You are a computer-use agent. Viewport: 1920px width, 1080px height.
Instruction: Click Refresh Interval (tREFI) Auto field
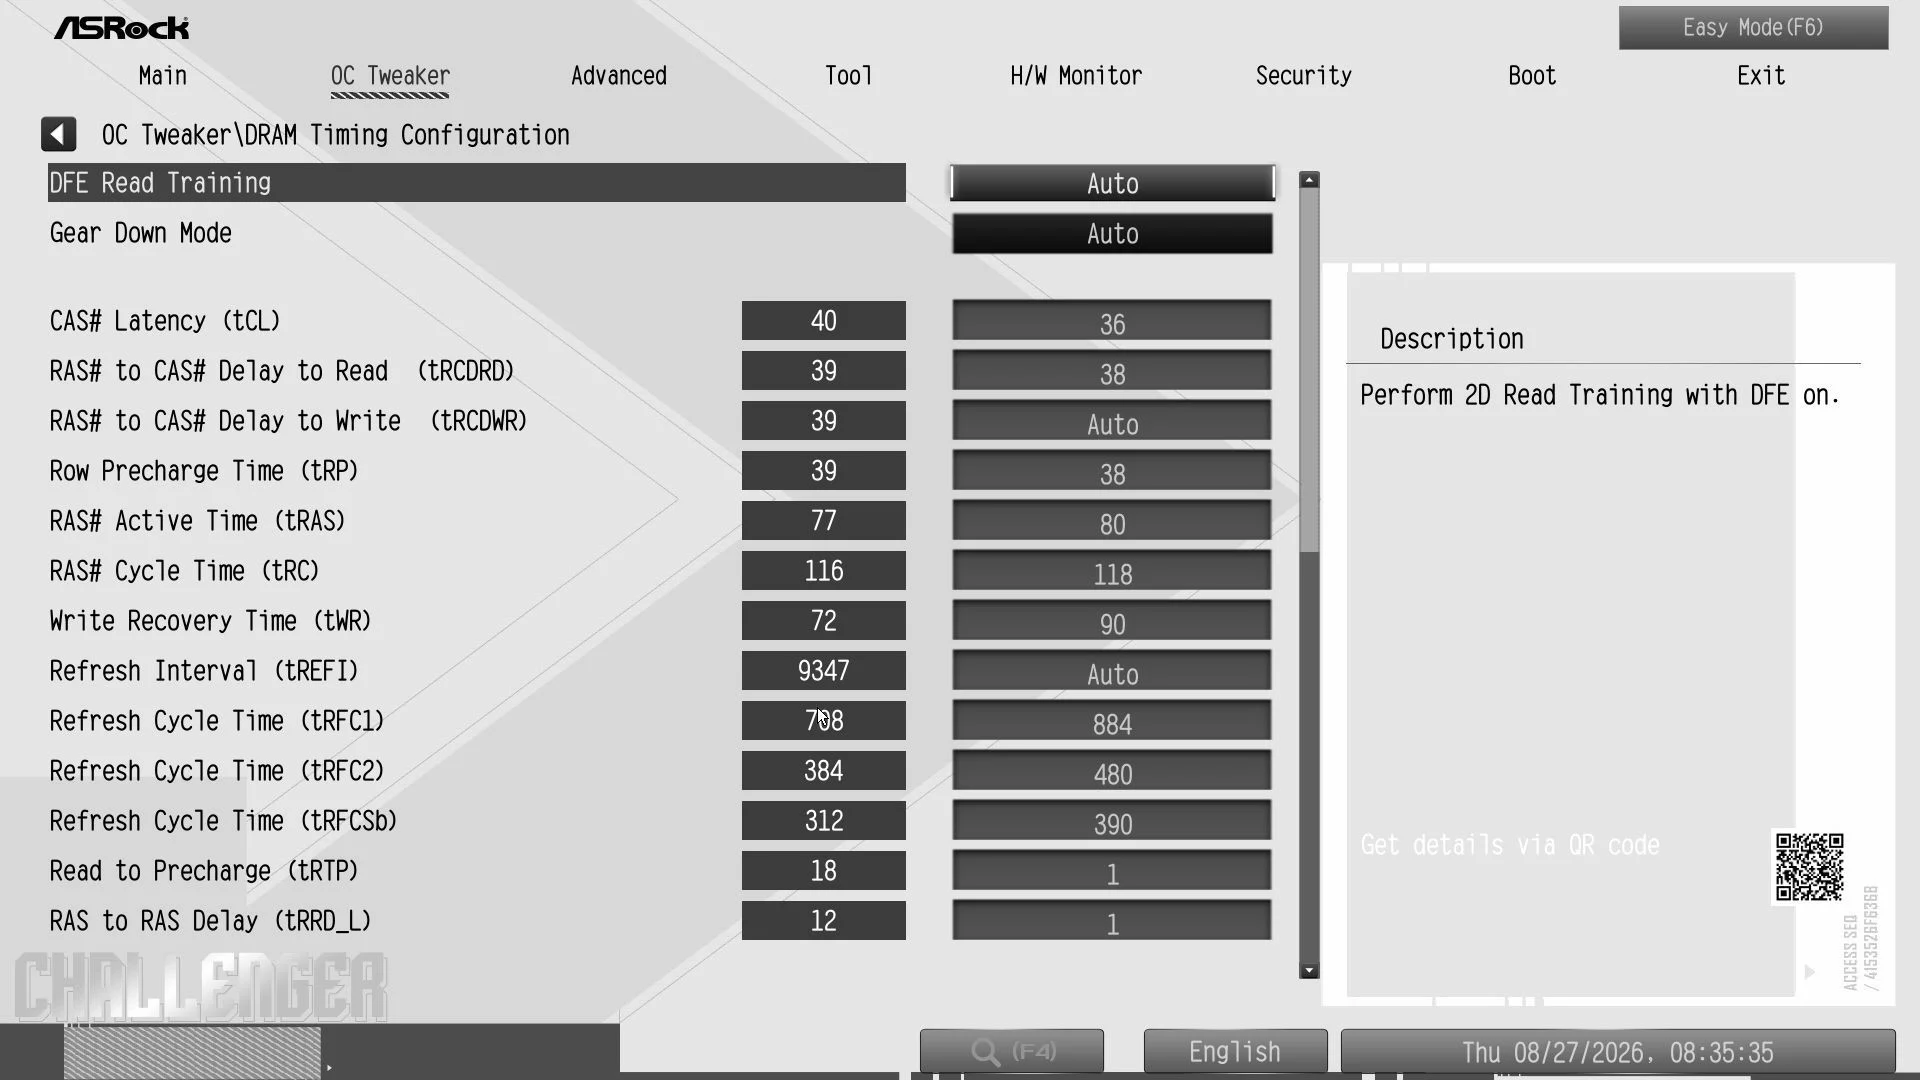(1112, 671)
